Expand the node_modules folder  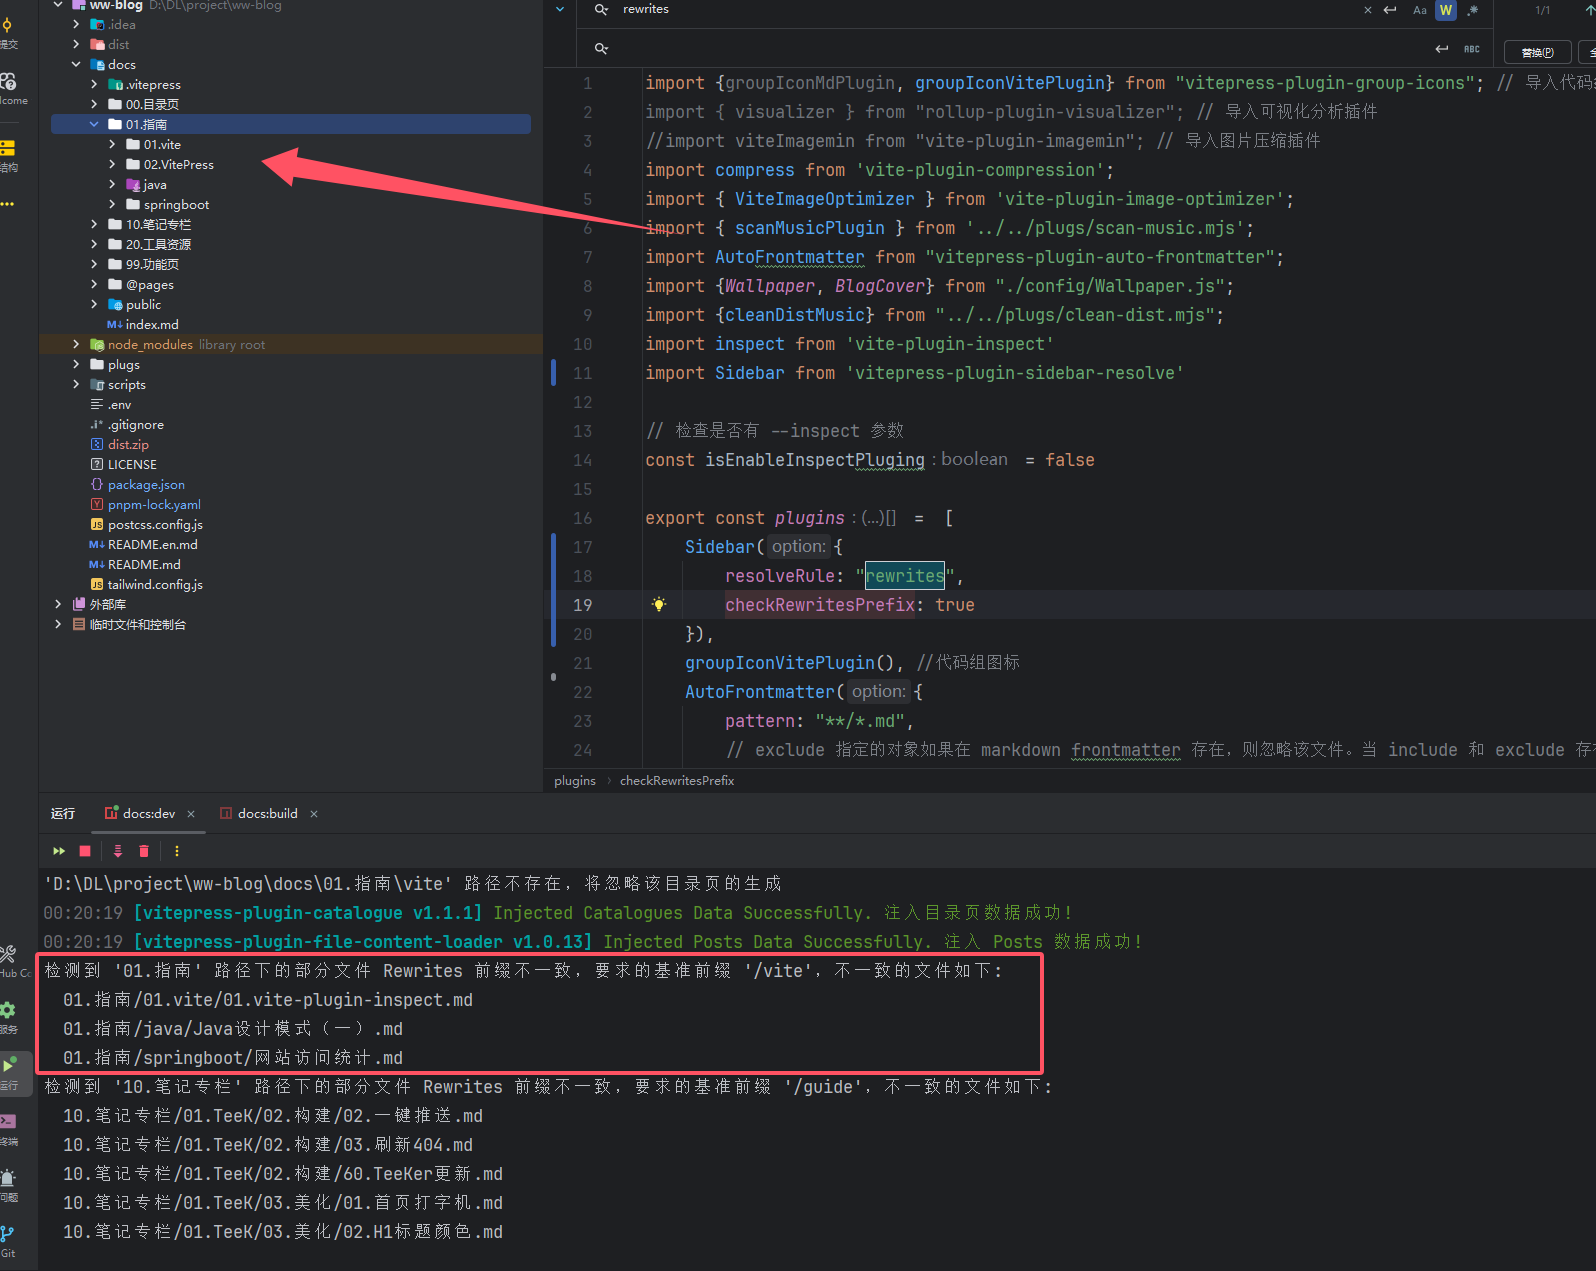point(76,344)
